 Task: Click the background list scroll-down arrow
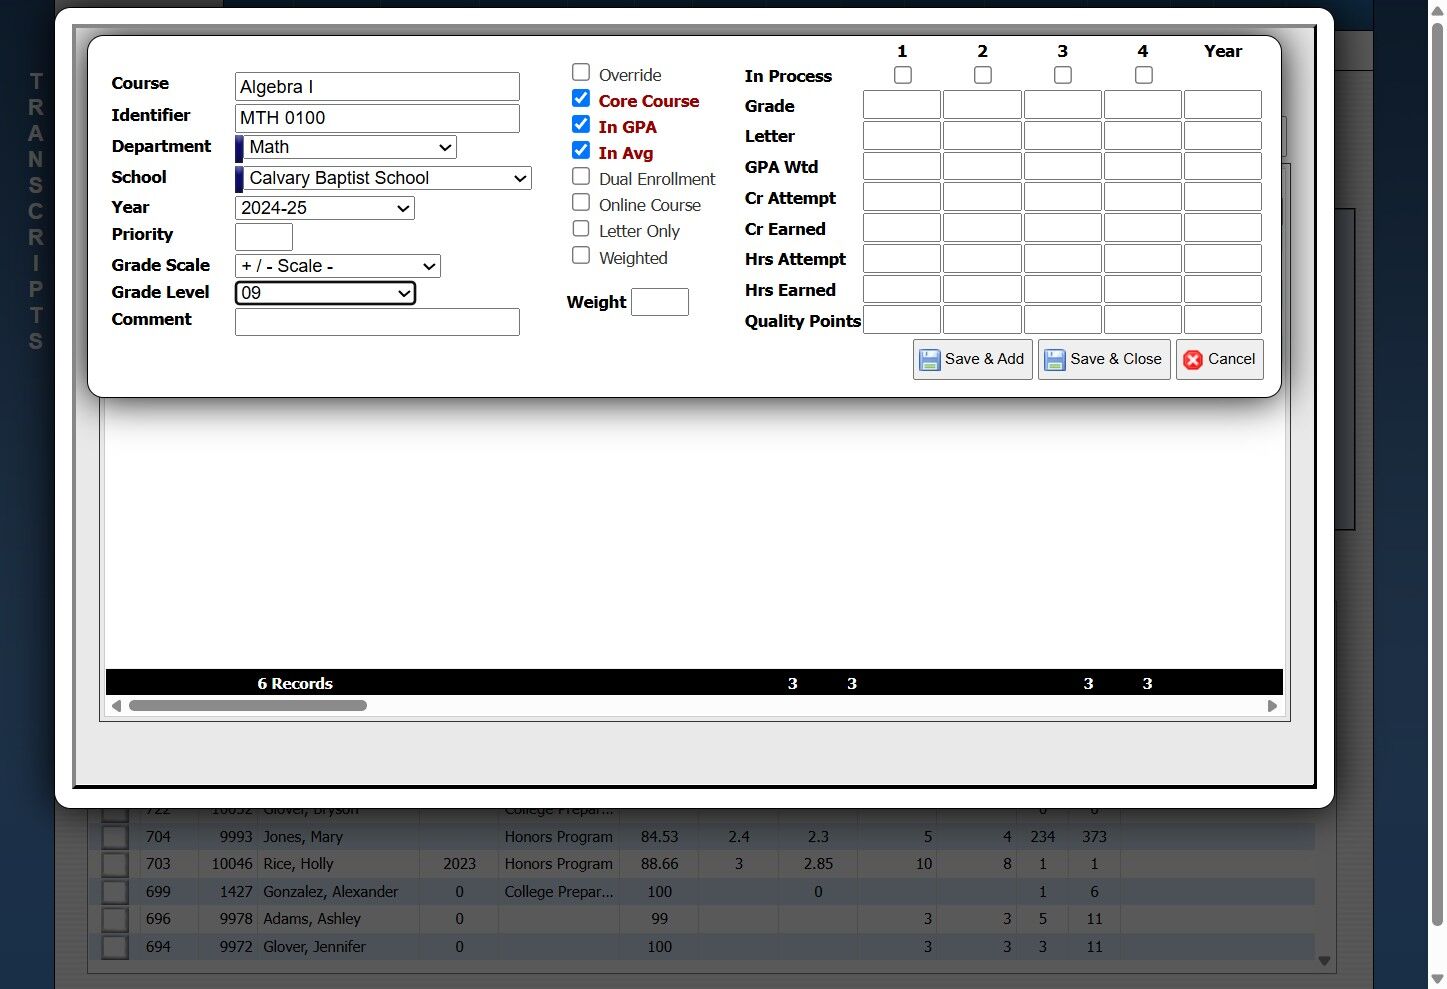[x=1324, y=961]
